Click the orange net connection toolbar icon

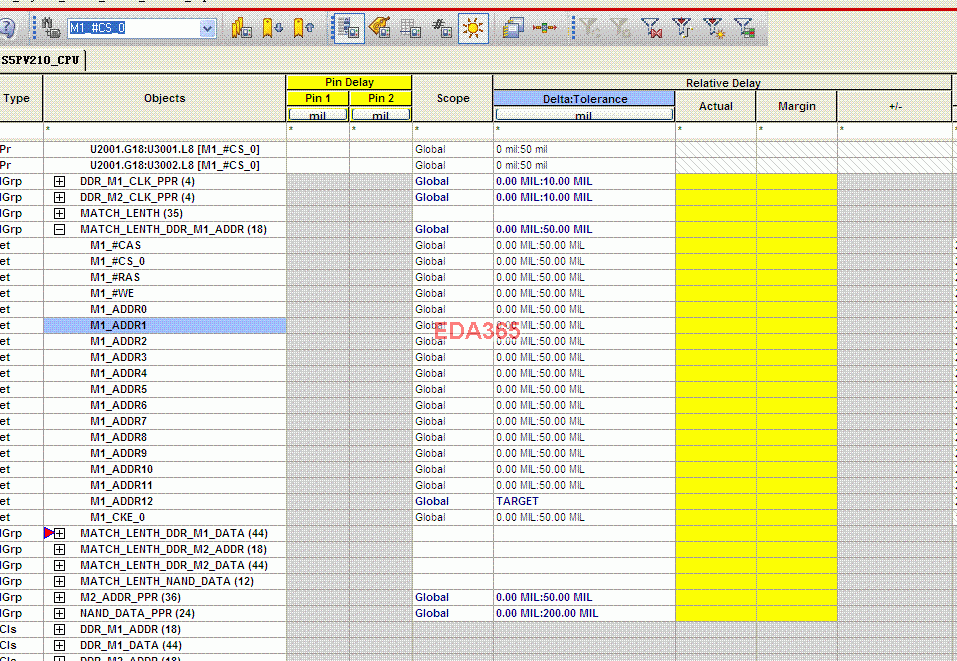[x=544, y=28]
